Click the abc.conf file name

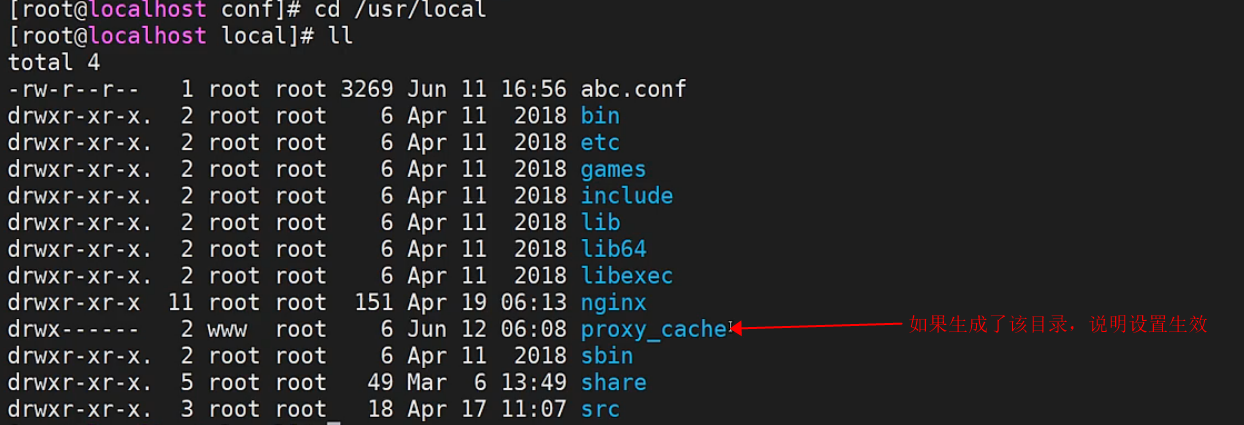coord(633,89)
